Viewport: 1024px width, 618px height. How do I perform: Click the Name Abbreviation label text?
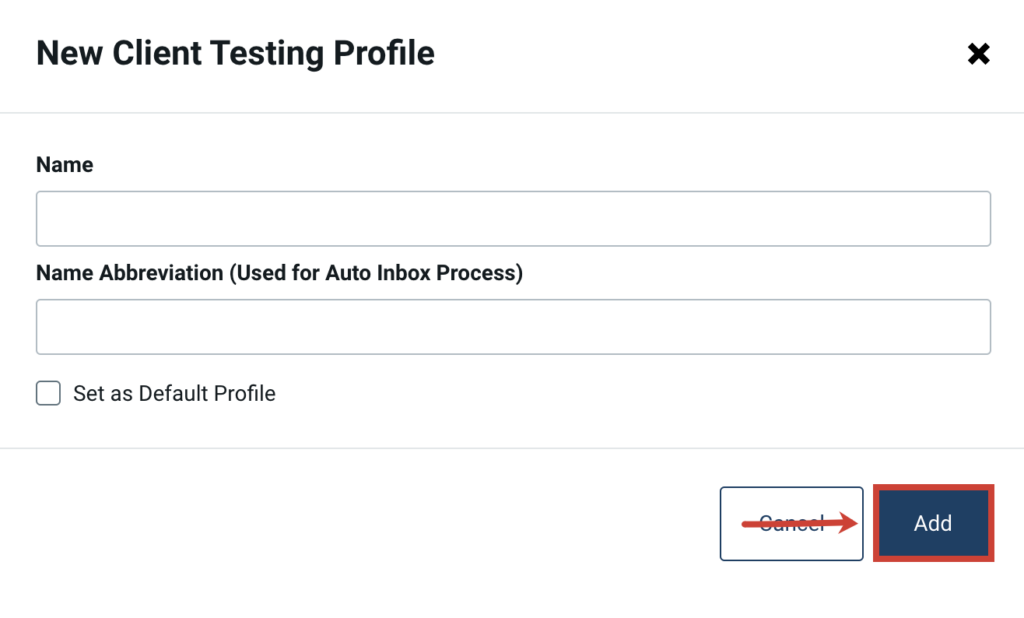coord(280,272)
